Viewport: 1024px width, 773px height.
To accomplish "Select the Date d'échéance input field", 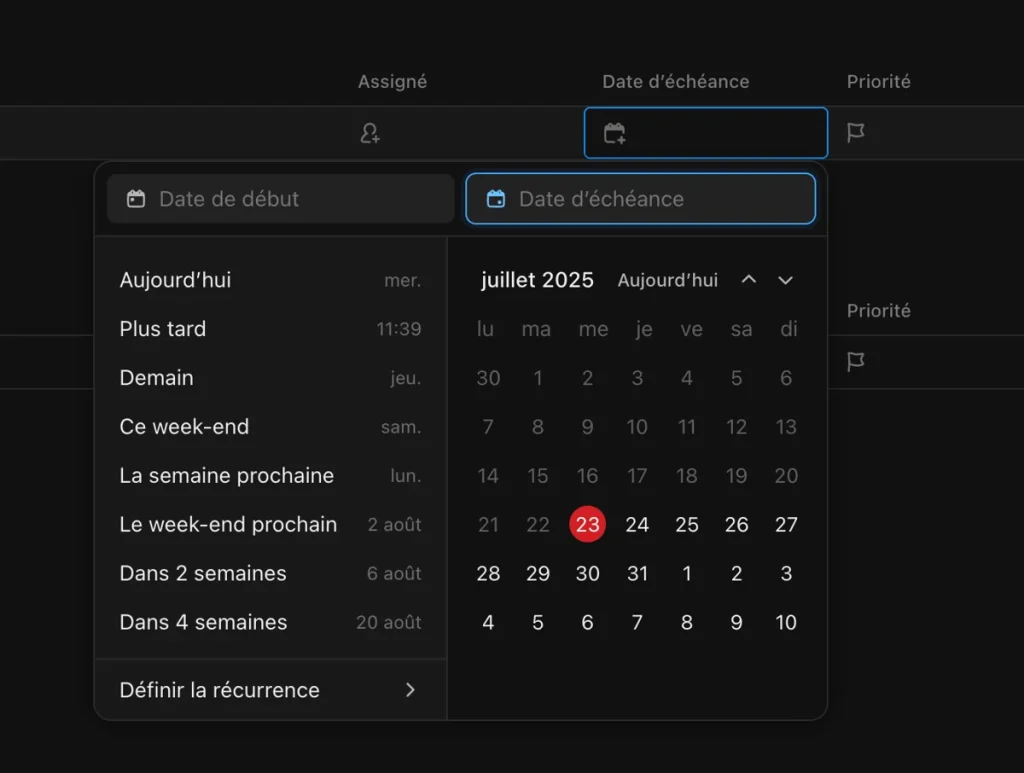I will [641, 199].
